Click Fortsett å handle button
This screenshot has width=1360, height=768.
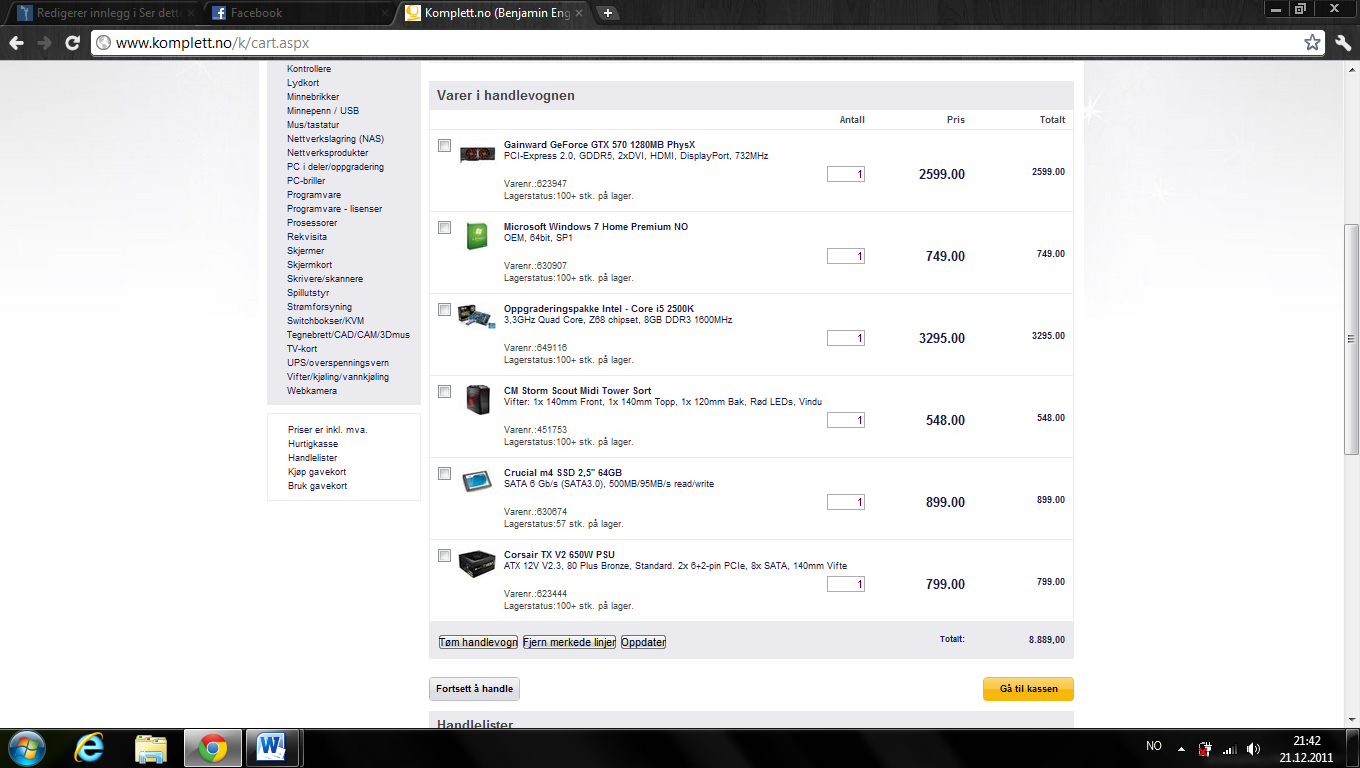click(x=475, y=689)
